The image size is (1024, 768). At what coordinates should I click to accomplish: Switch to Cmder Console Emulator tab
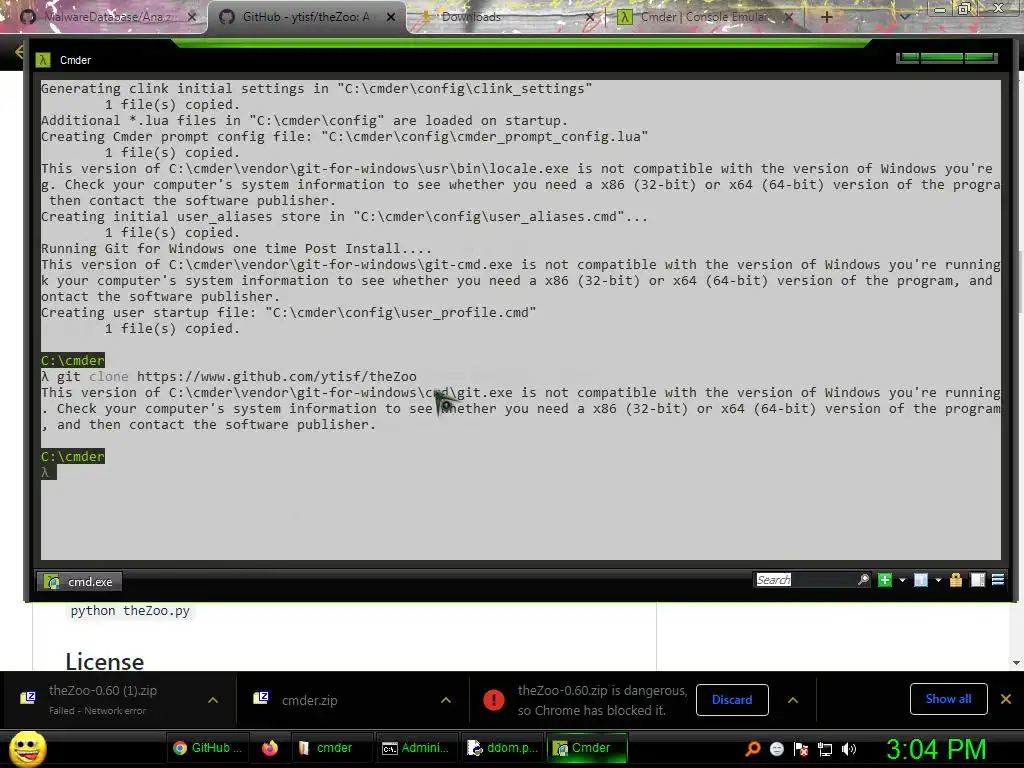pos(706,17)
